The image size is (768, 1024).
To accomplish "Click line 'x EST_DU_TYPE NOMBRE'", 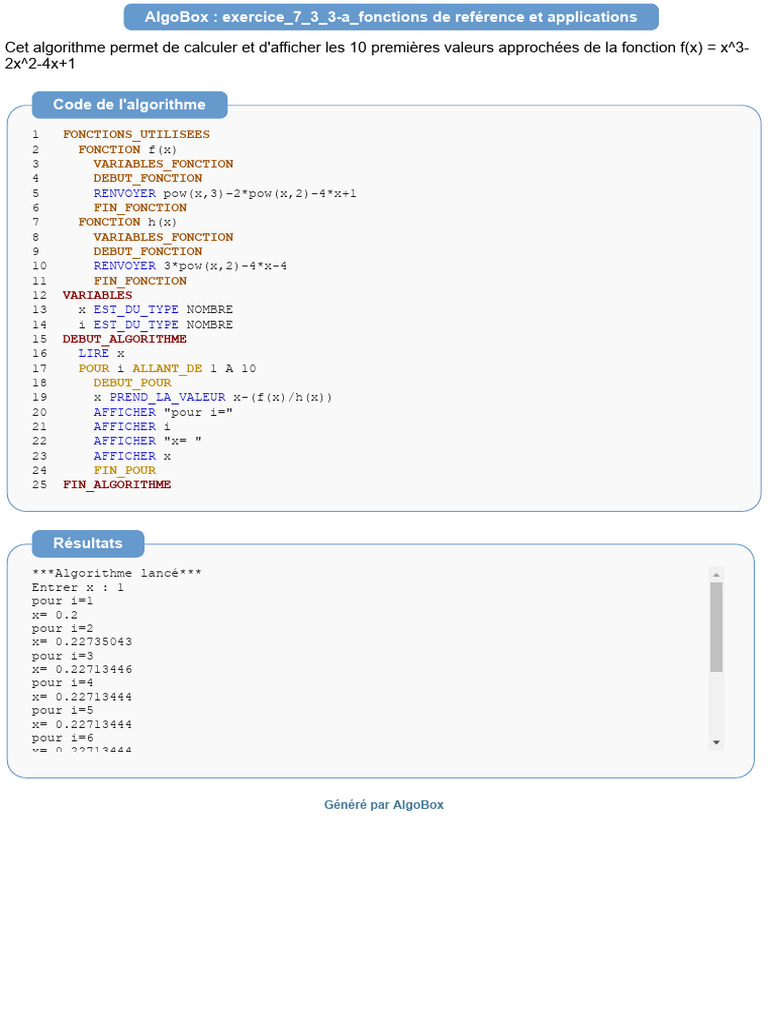I will 155,310.
